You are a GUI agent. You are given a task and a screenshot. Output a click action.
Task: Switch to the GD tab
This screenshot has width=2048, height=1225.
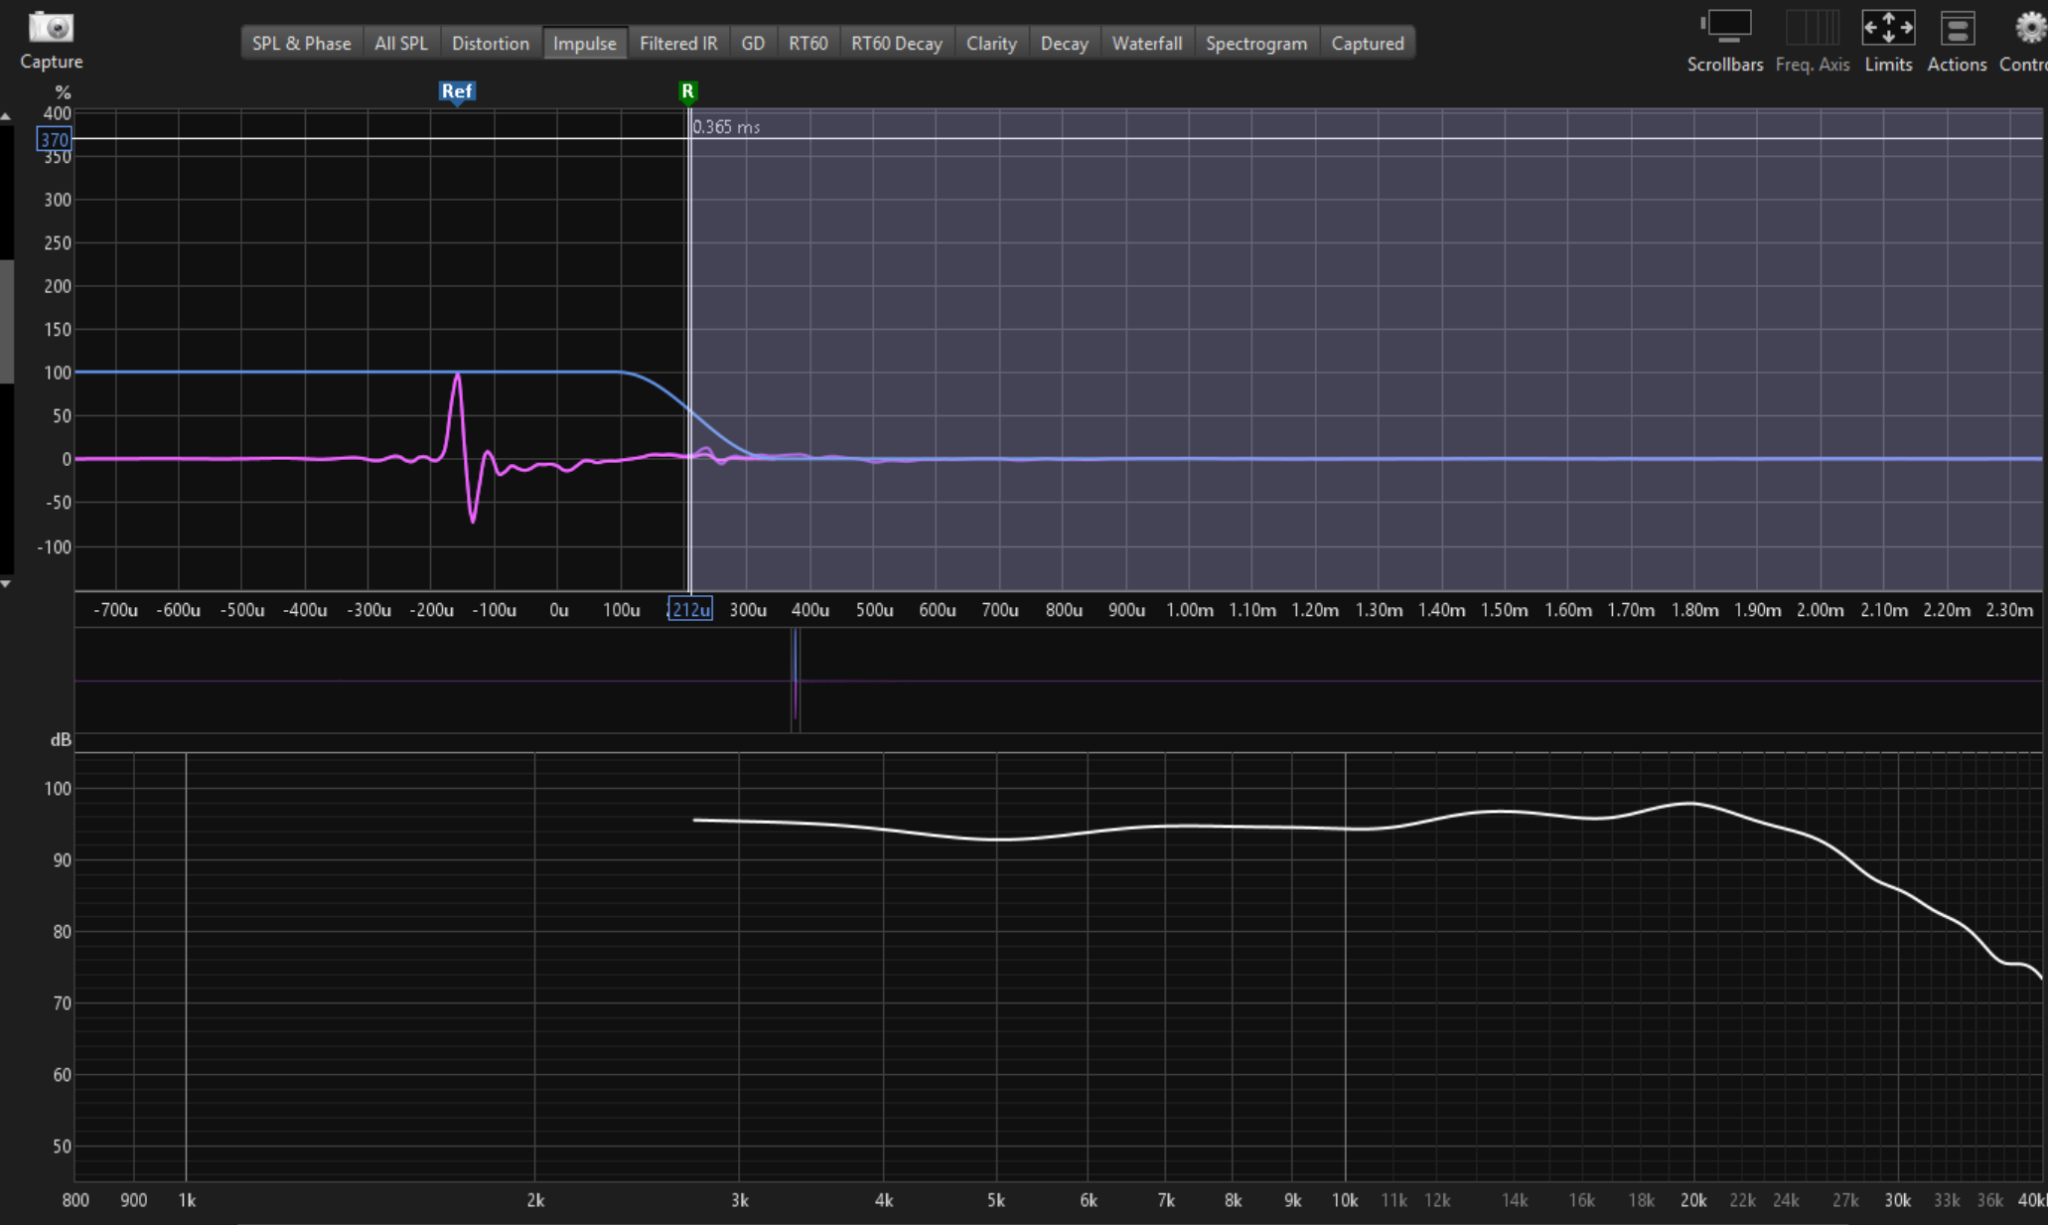[753, 43]
